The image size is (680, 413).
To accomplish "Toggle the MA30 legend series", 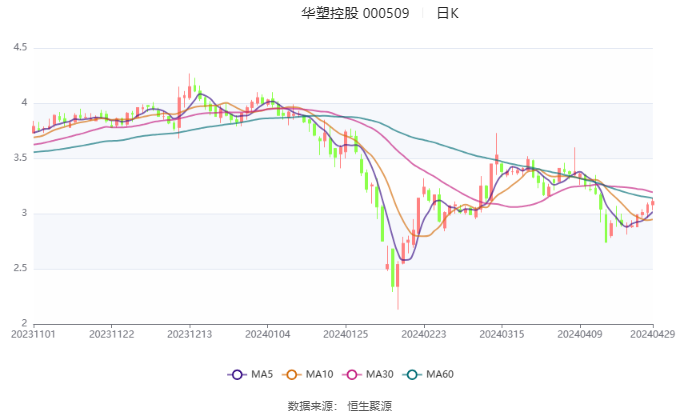I will coord(368,374).
